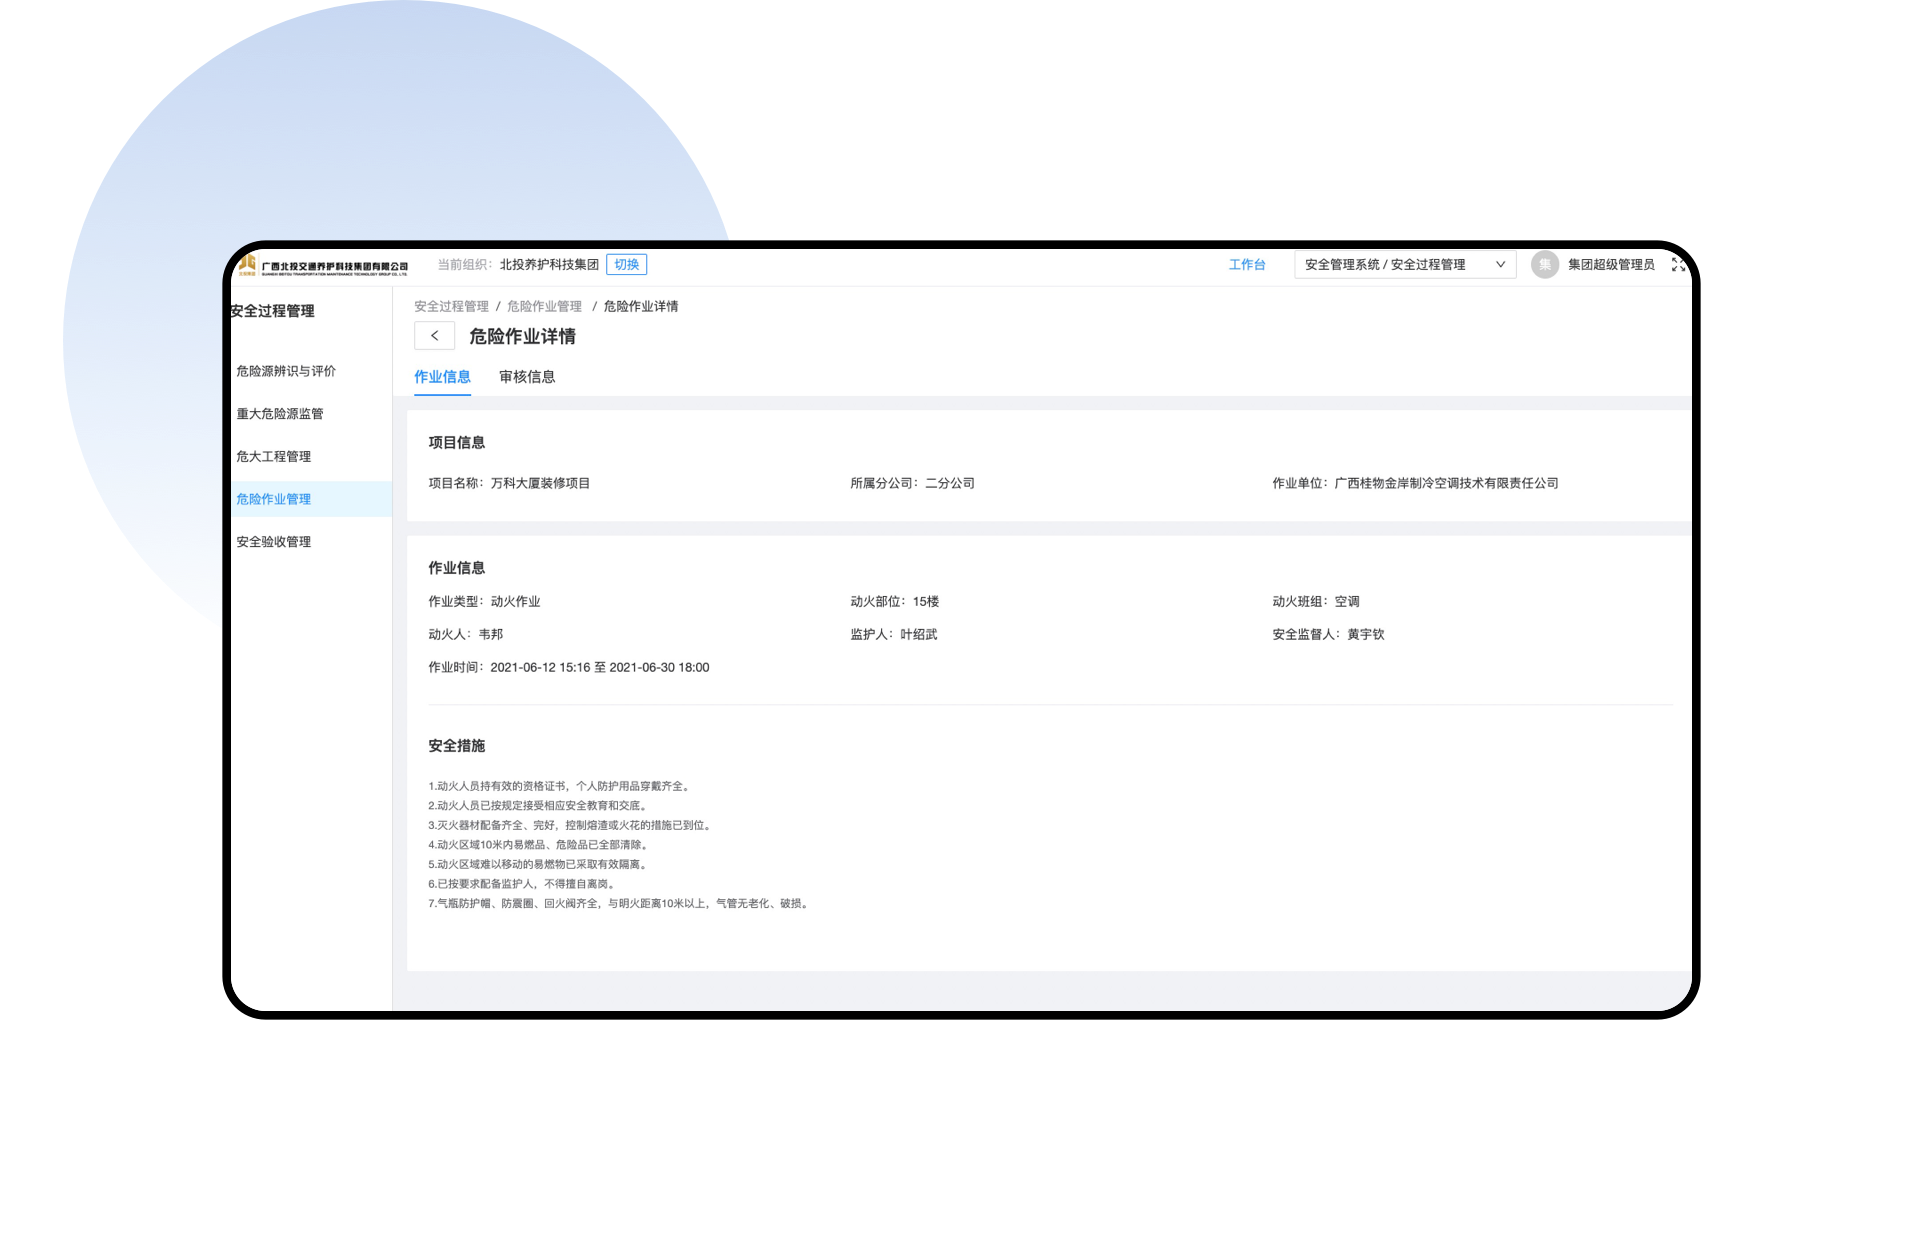Screen dimensions: 1920x1260
Task: Click the company logo in header
Action: point(322,266)
